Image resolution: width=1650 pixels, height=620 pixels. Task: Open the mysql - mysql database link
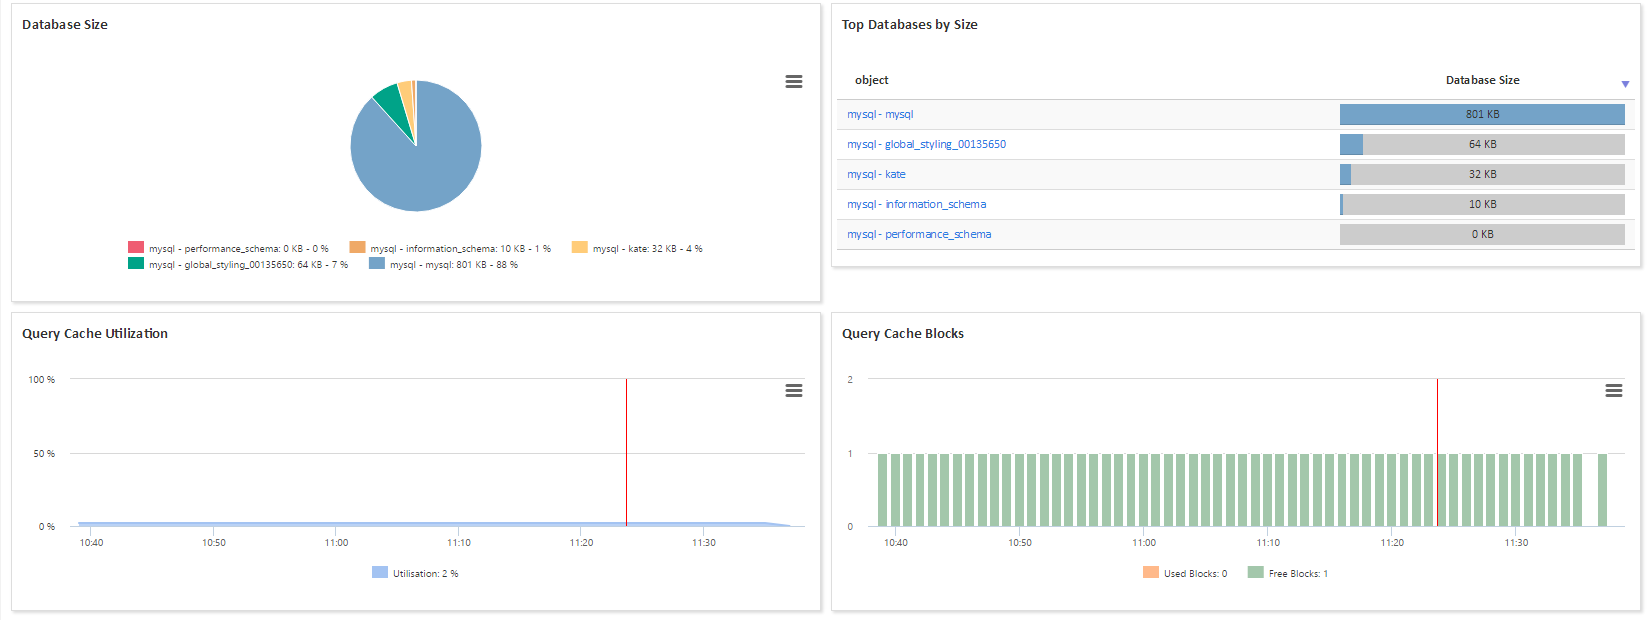click(880, 114)
